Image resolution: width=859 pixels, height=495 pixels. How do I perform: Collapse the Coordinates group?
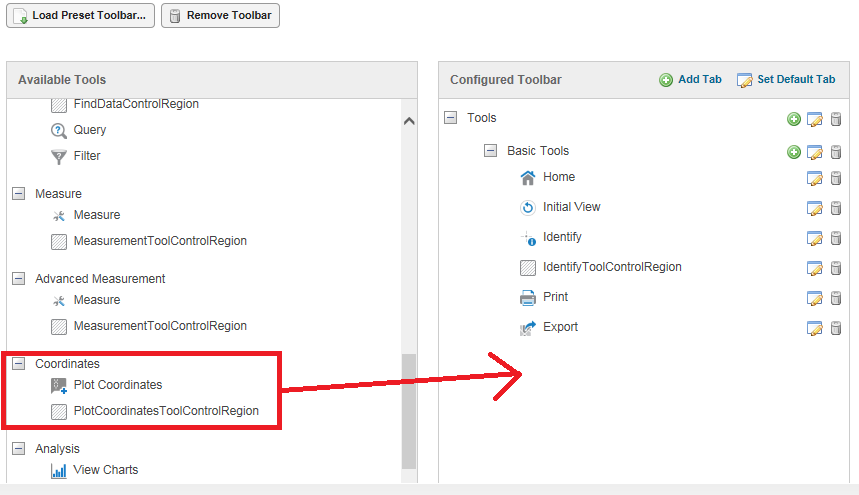tap(19, 363)
